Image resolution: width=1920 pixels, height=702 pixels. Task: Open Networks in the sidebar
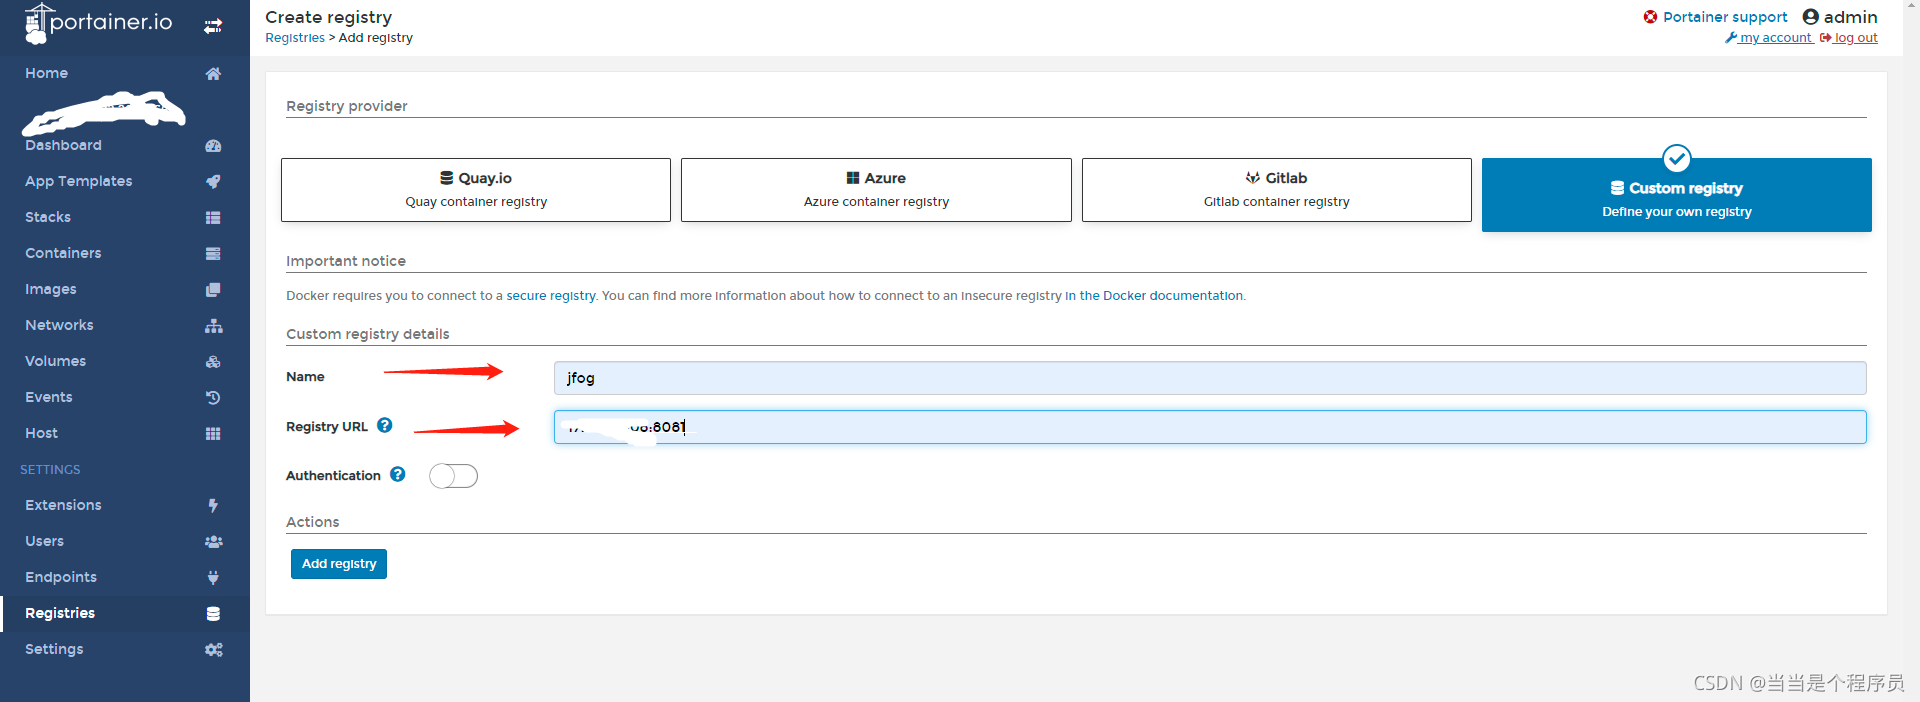tap(125, 325)
